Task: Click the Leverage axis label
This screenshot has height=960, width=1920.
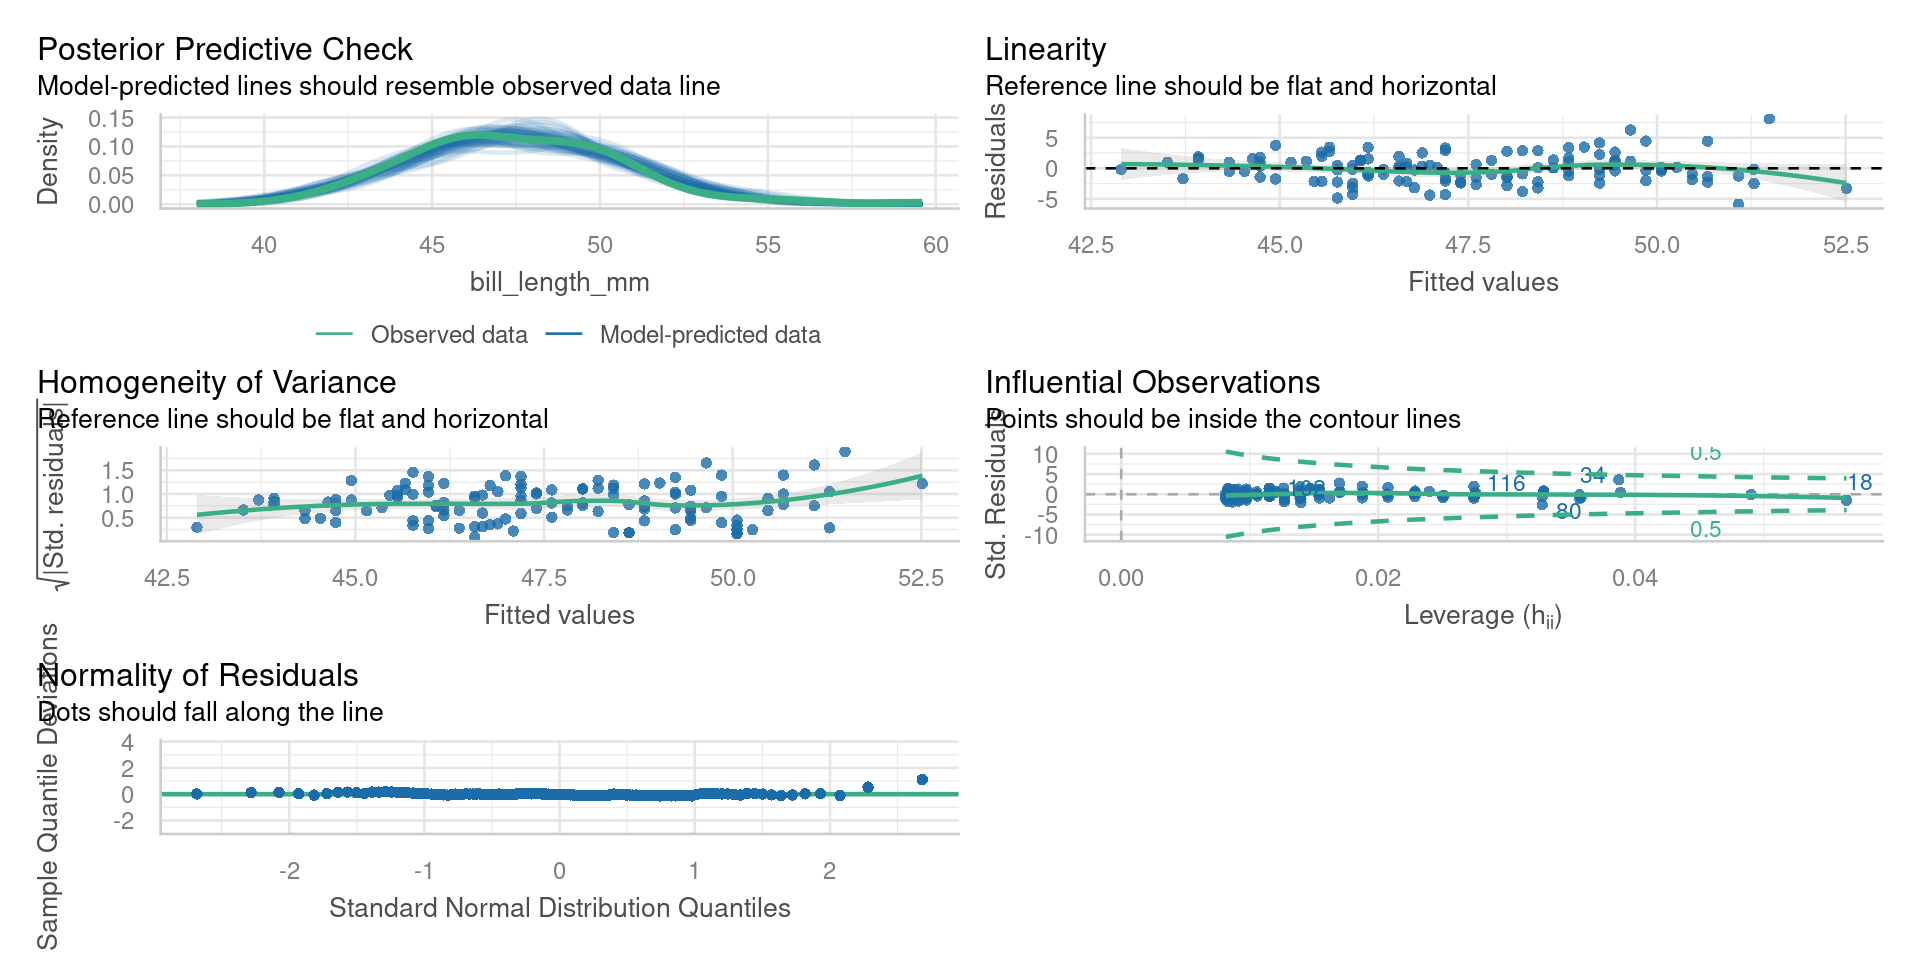Action: point(1483,615)
